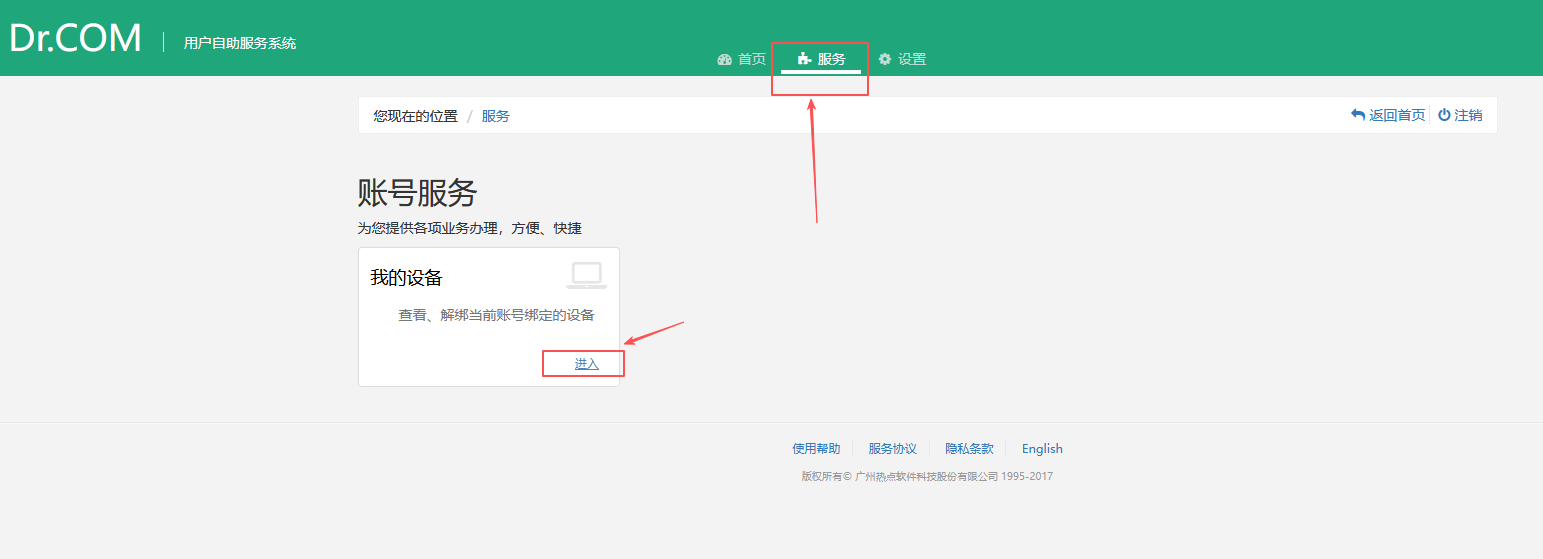Open the 服务协议 footer link
The image size is (1543, 559).
coord(892,449)
